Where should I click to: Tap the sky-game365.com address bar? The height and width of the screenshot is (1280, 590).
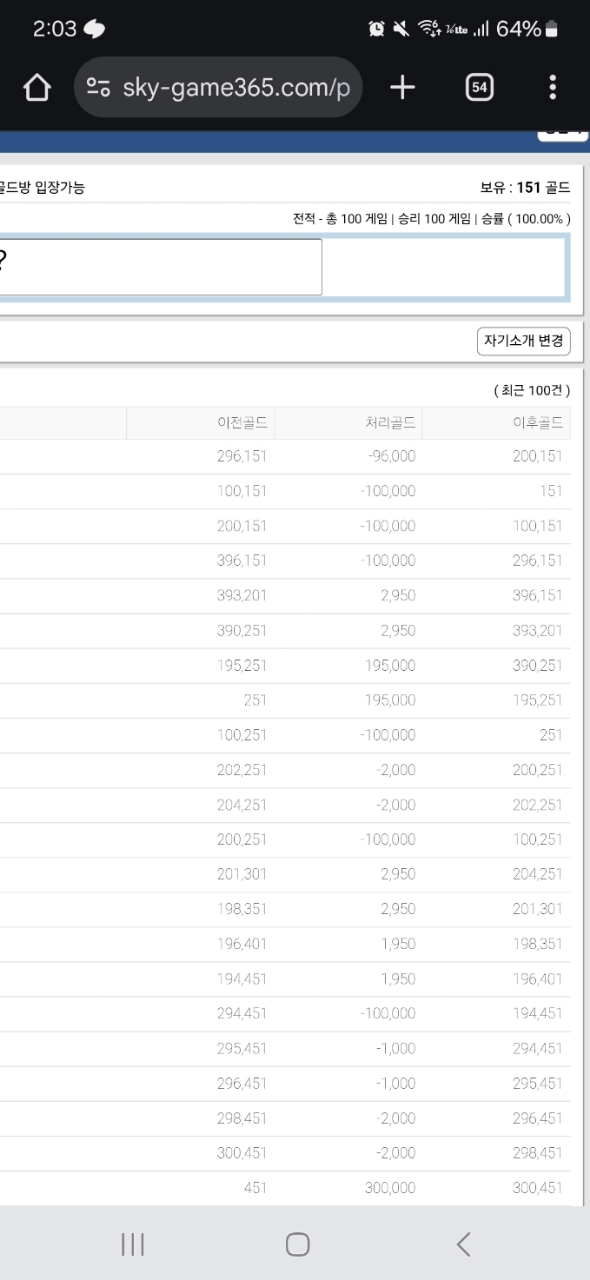tap(218, 88)
